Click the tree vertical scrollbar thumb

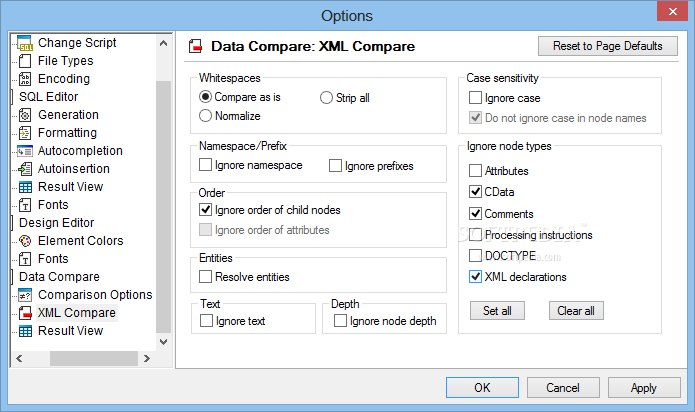coord(164,206)
